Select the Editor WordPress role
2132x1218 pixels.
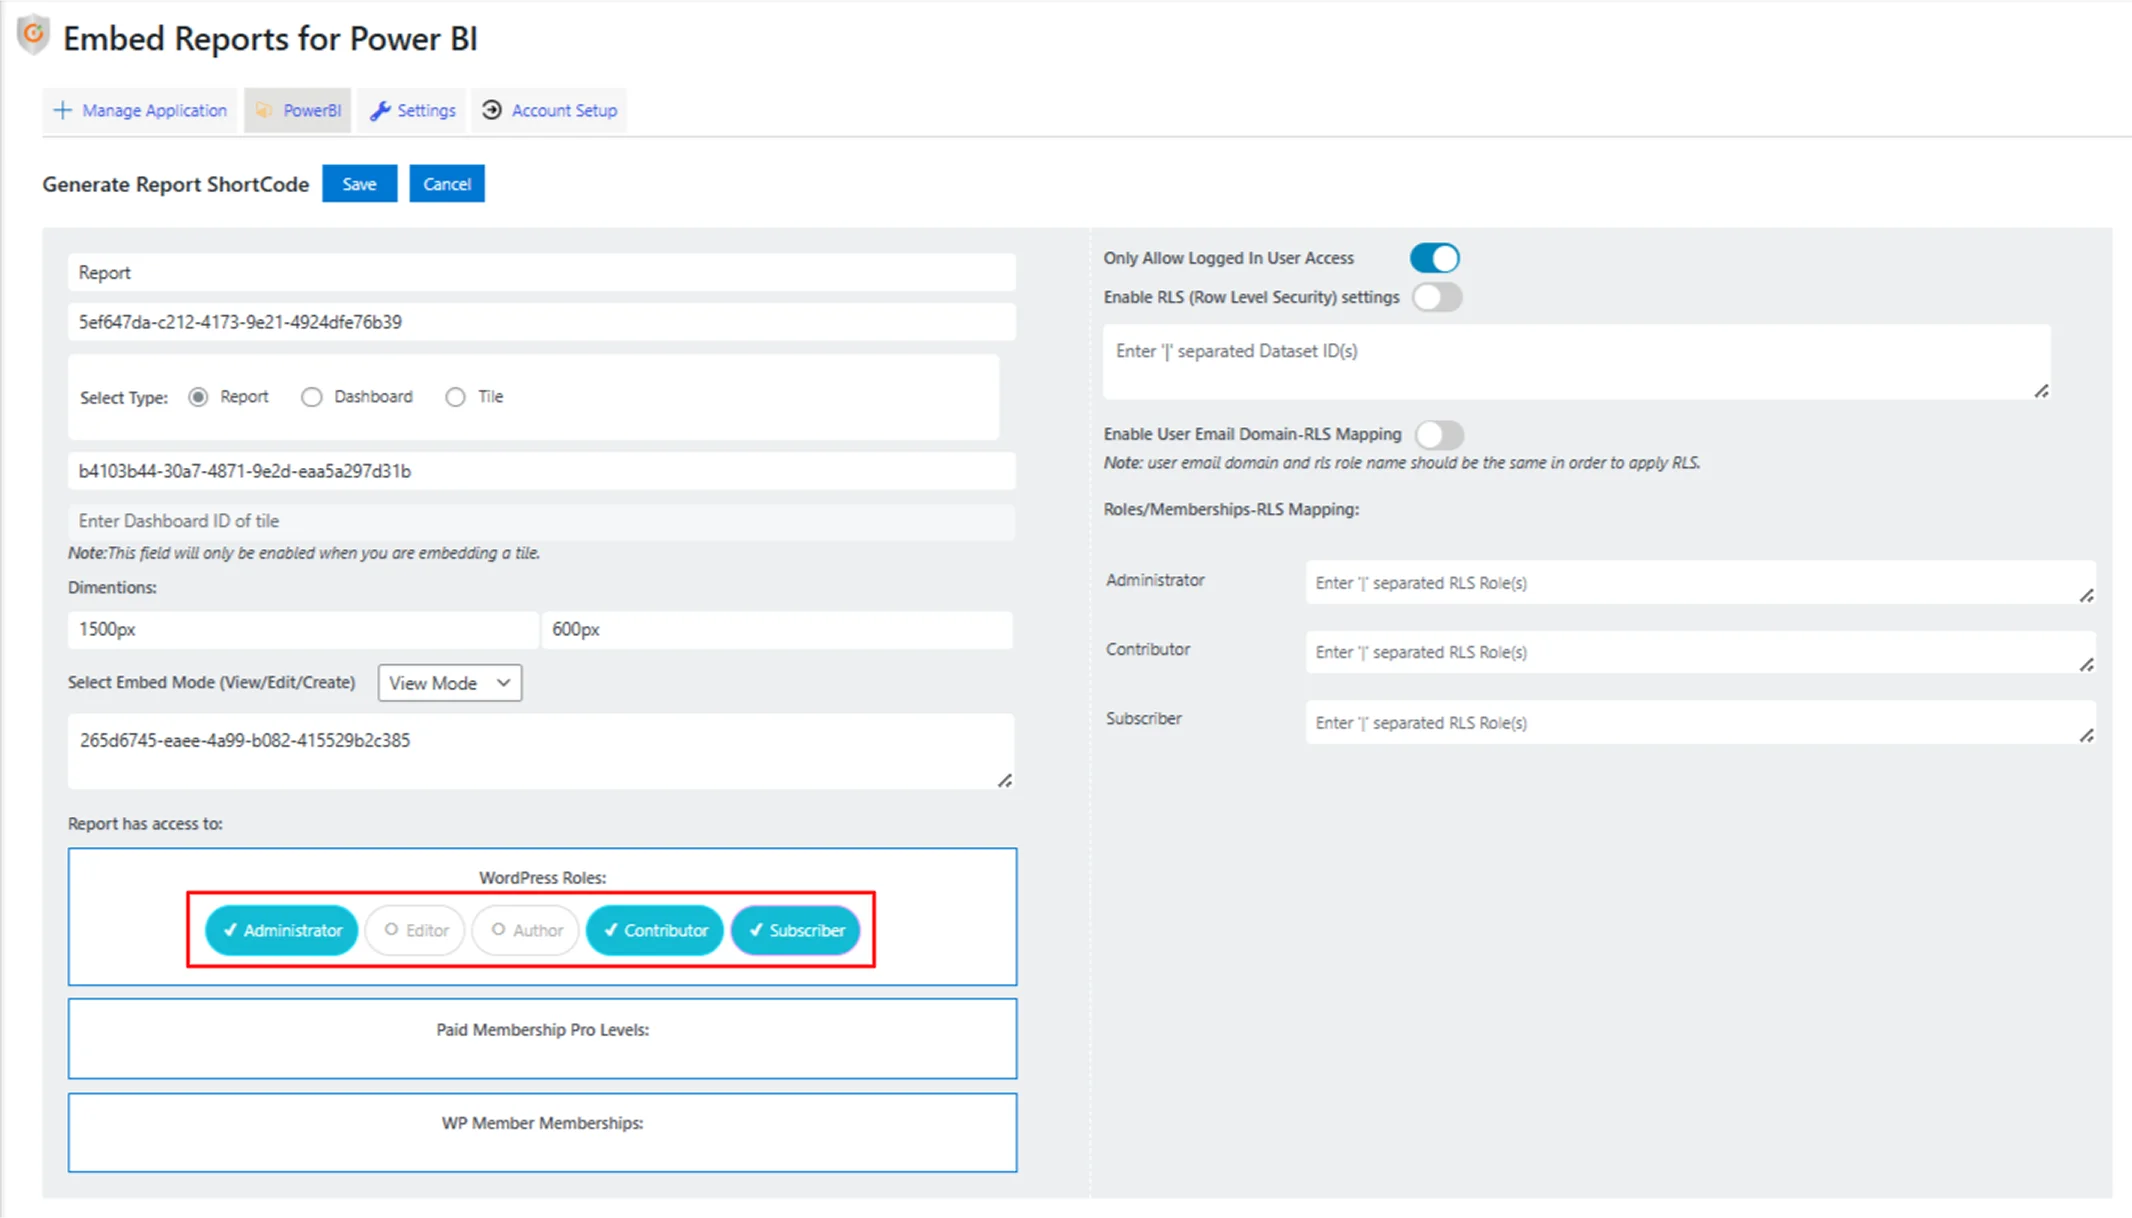pos(416,930)
